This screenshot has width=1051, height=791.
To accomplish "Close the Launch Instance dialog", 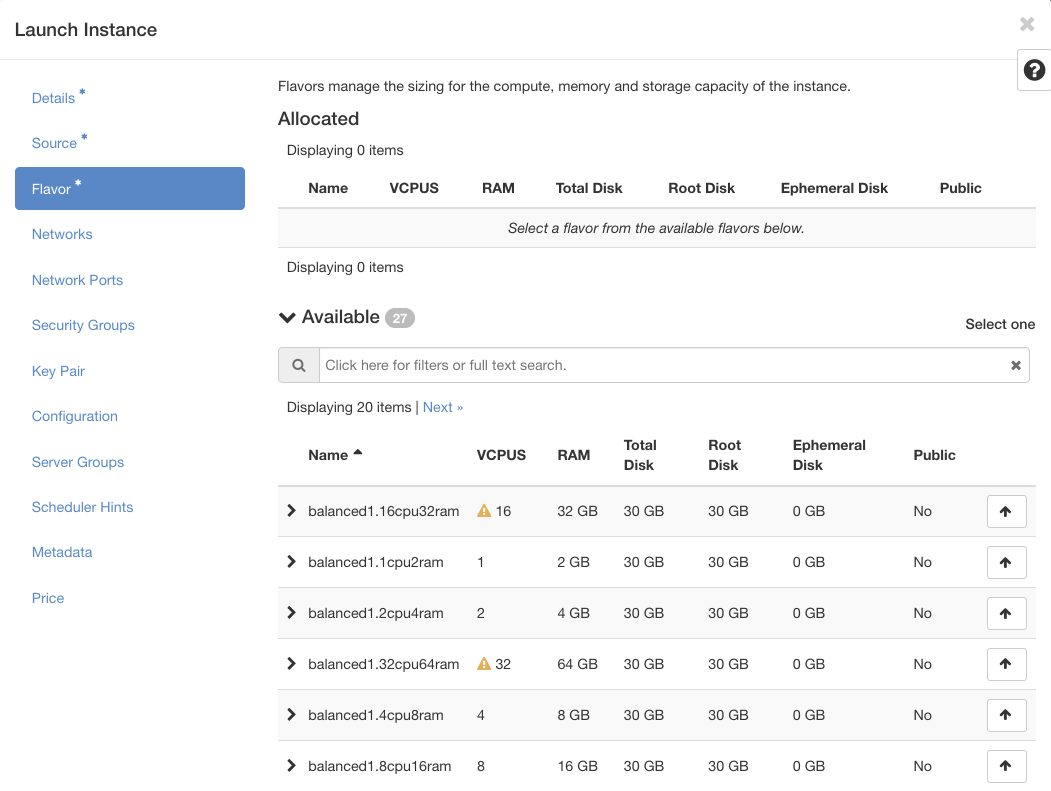I will point(1026,25).
